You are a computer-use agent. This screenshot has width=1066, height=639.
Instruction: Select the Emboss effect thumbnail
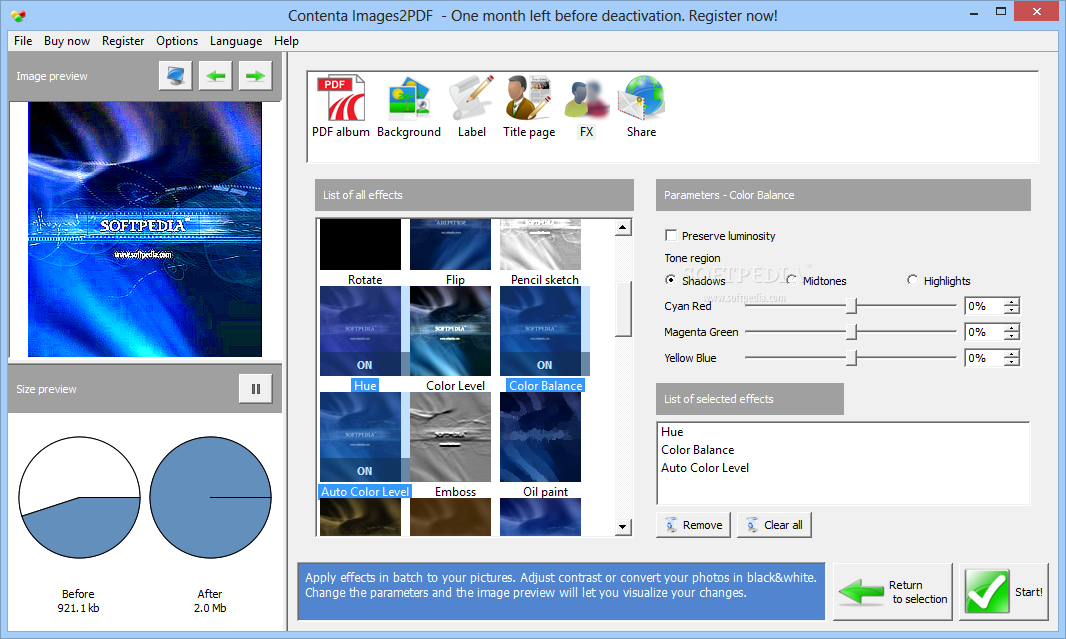pyautogui.click(x=450, y=437)
